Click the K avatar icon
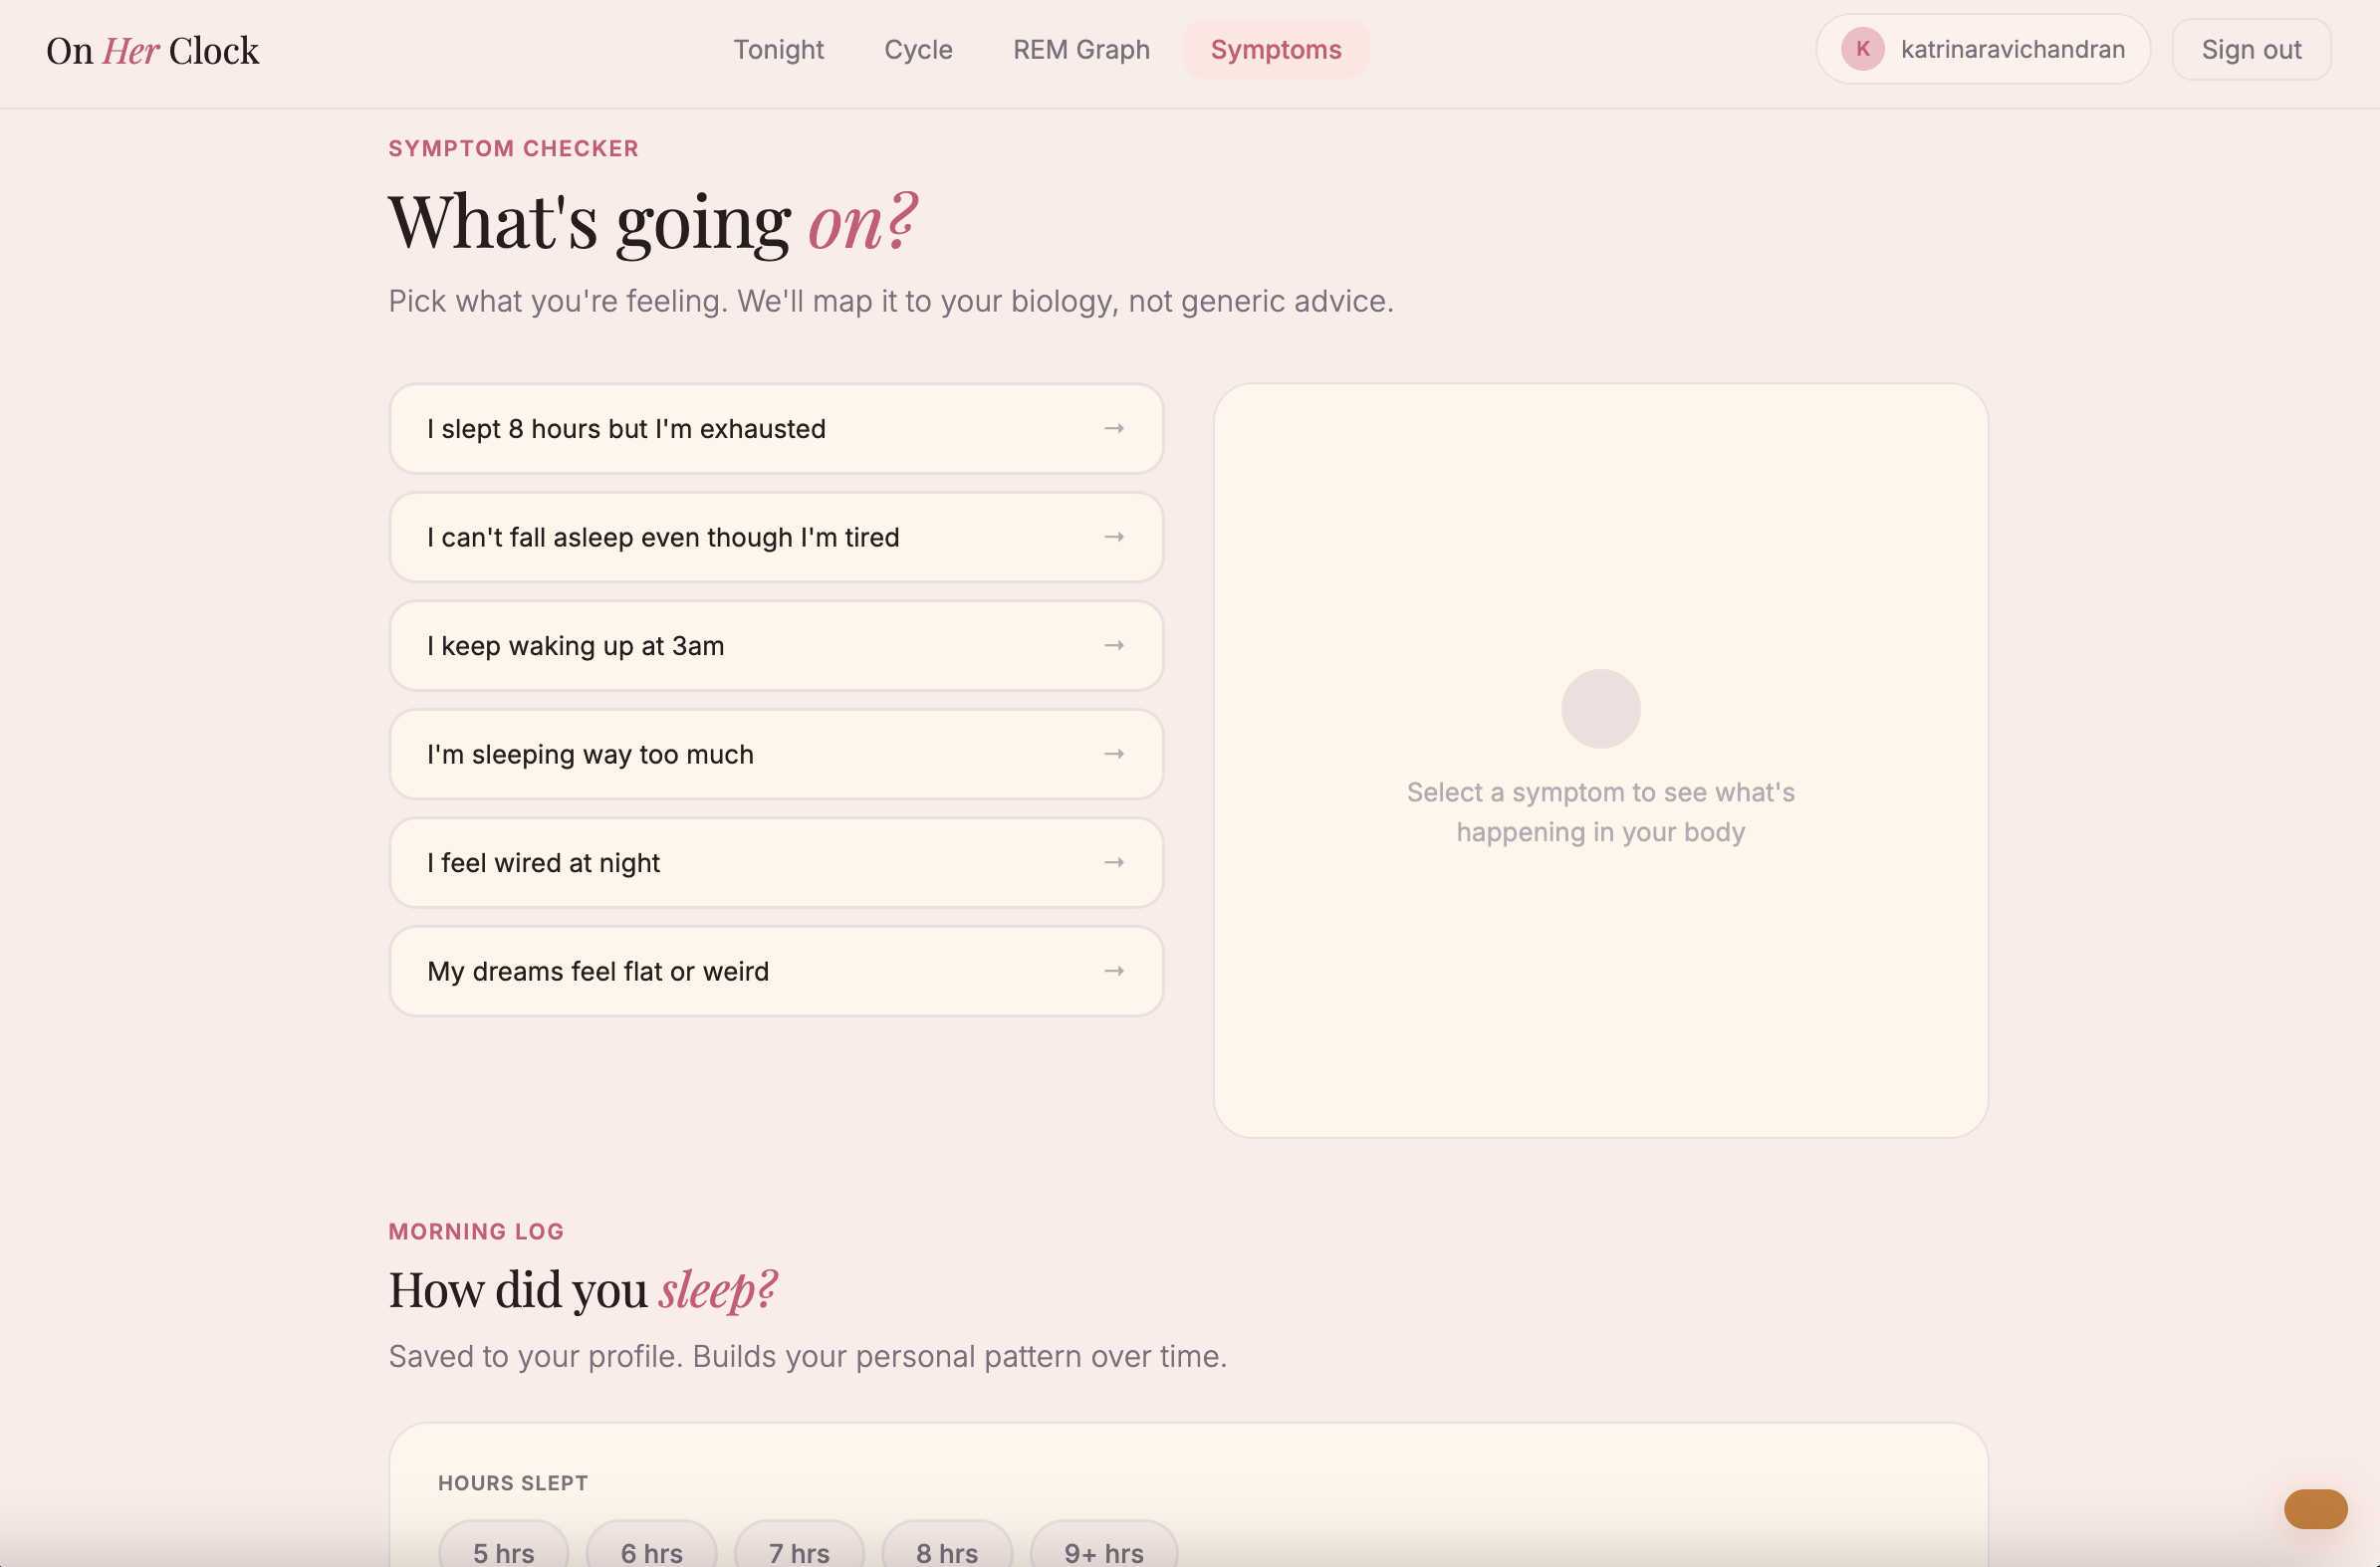Screen dimensions: 2380x1567 (1862, 49)
